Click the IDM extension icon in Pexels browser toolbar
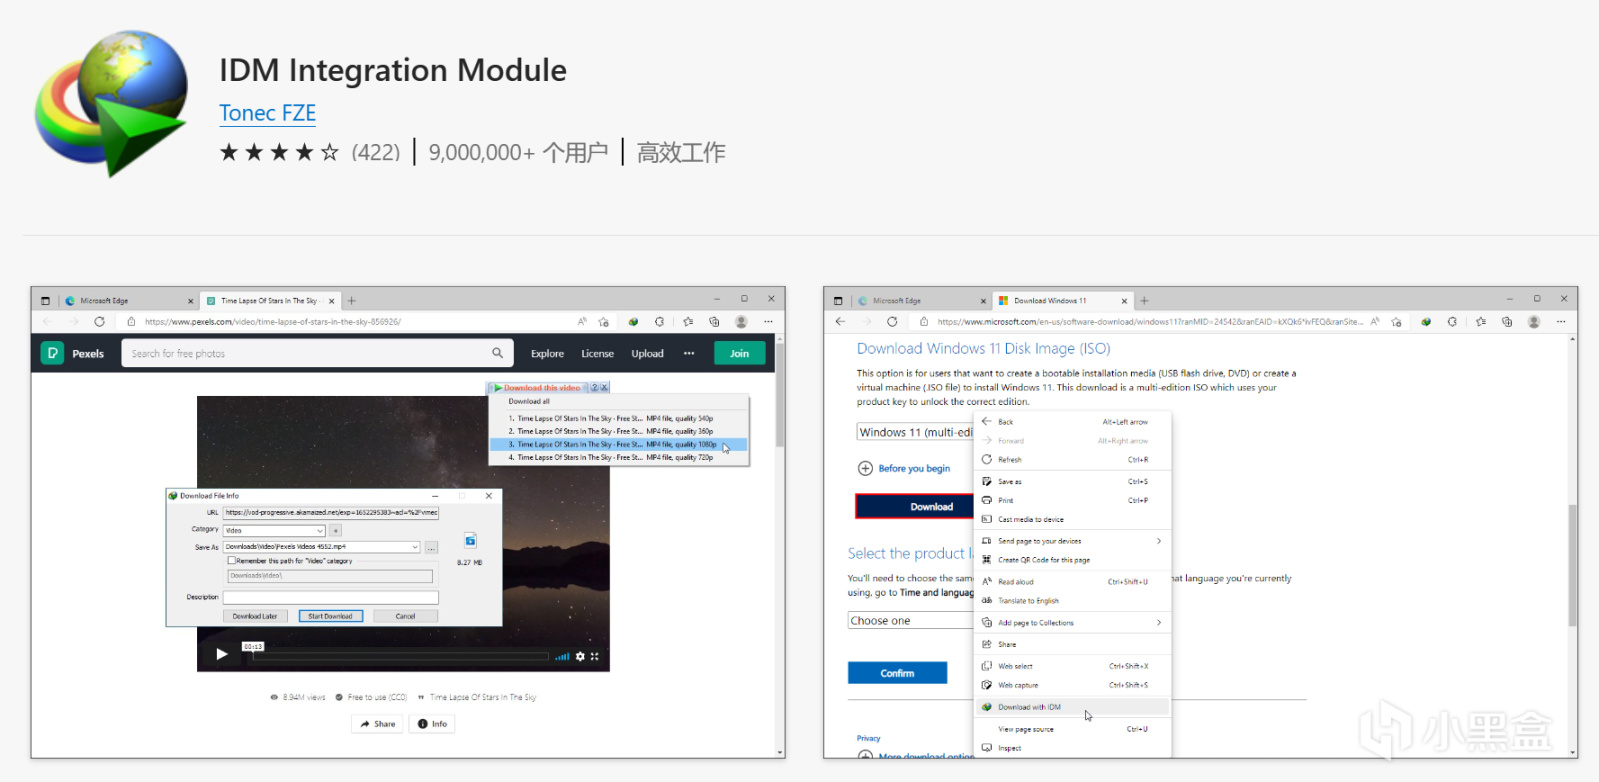1599x782 pixels. point(633,322)
